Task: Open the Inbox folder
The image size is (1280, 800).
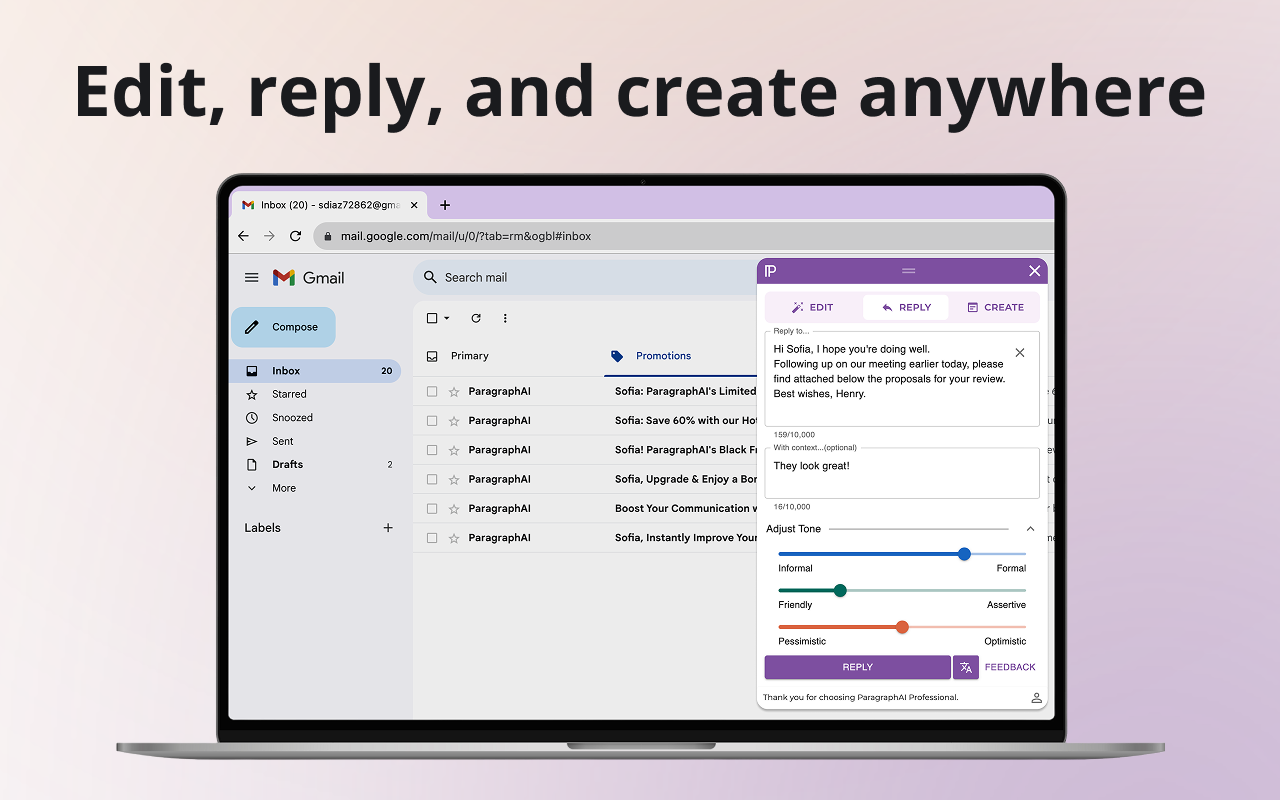Action: pos(315,371)
